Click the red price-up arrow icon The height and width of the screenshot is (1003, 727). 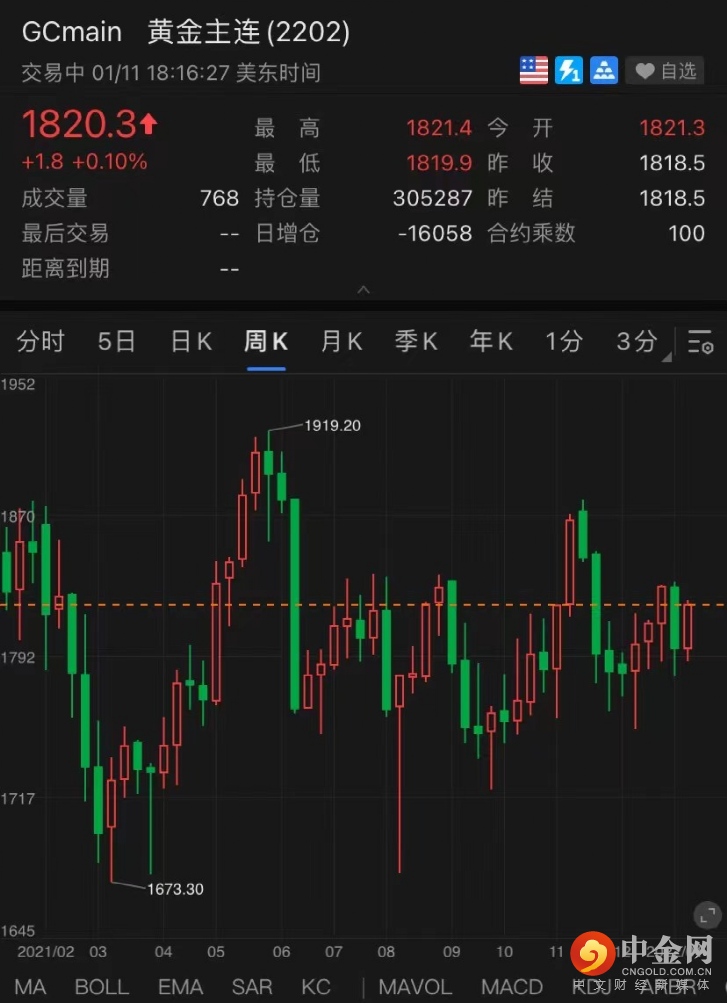(149, 124)
